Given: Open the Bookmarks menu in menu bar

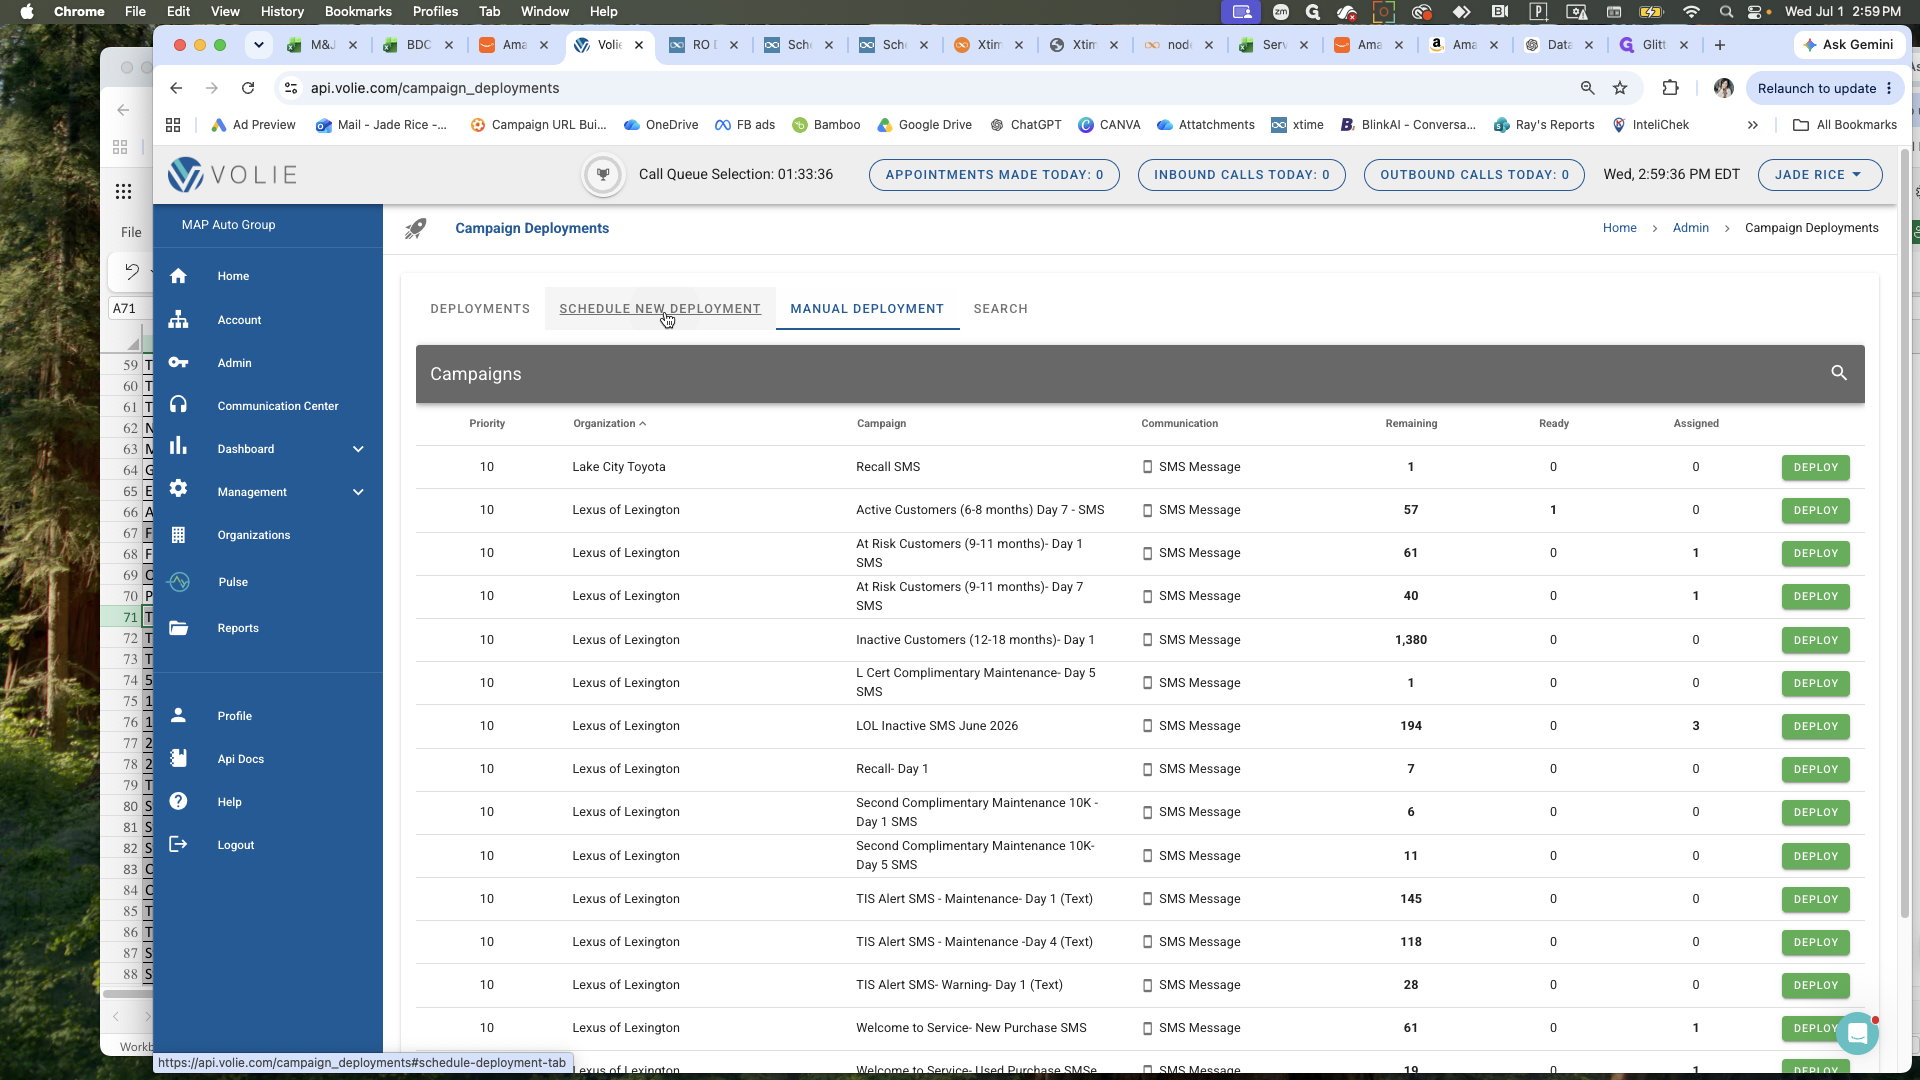Looking at the screenshot, I should click(358, 12).
